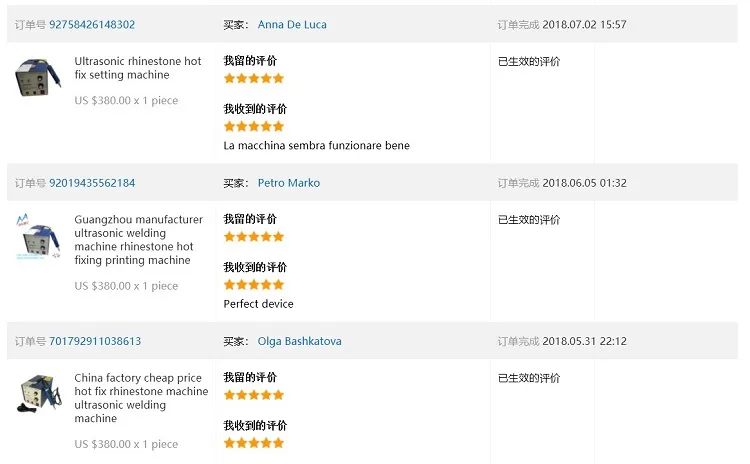This screenshot has height=464, width=750.
Task: Click the star rating I left for Anna De Luca
Action: (x=254, y=78)
